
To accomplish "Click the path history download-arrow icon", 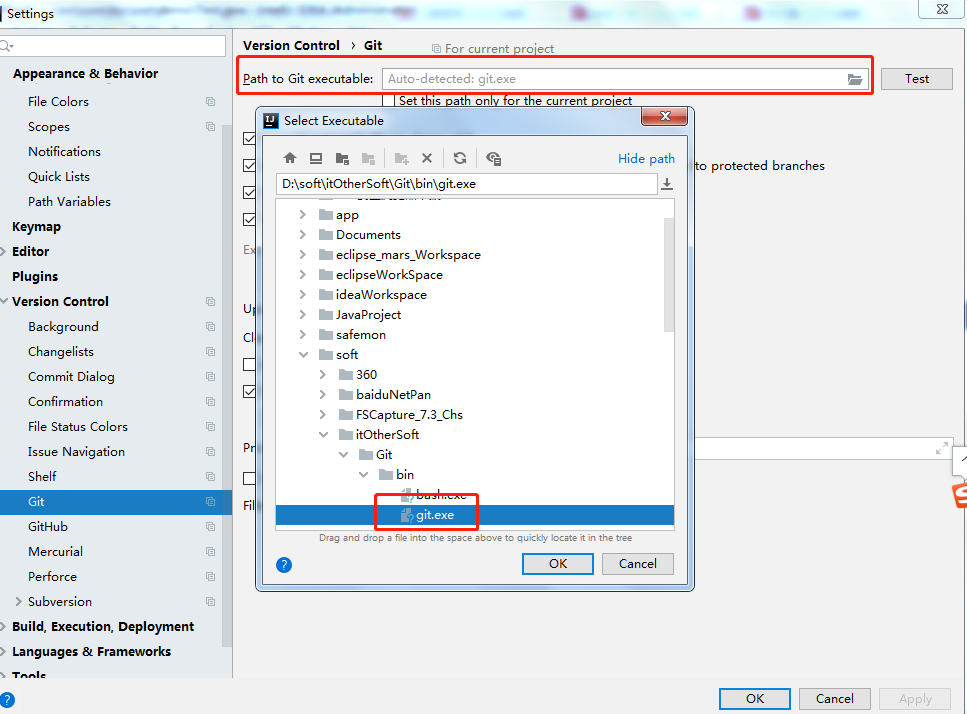I will [x=667, y=184].
